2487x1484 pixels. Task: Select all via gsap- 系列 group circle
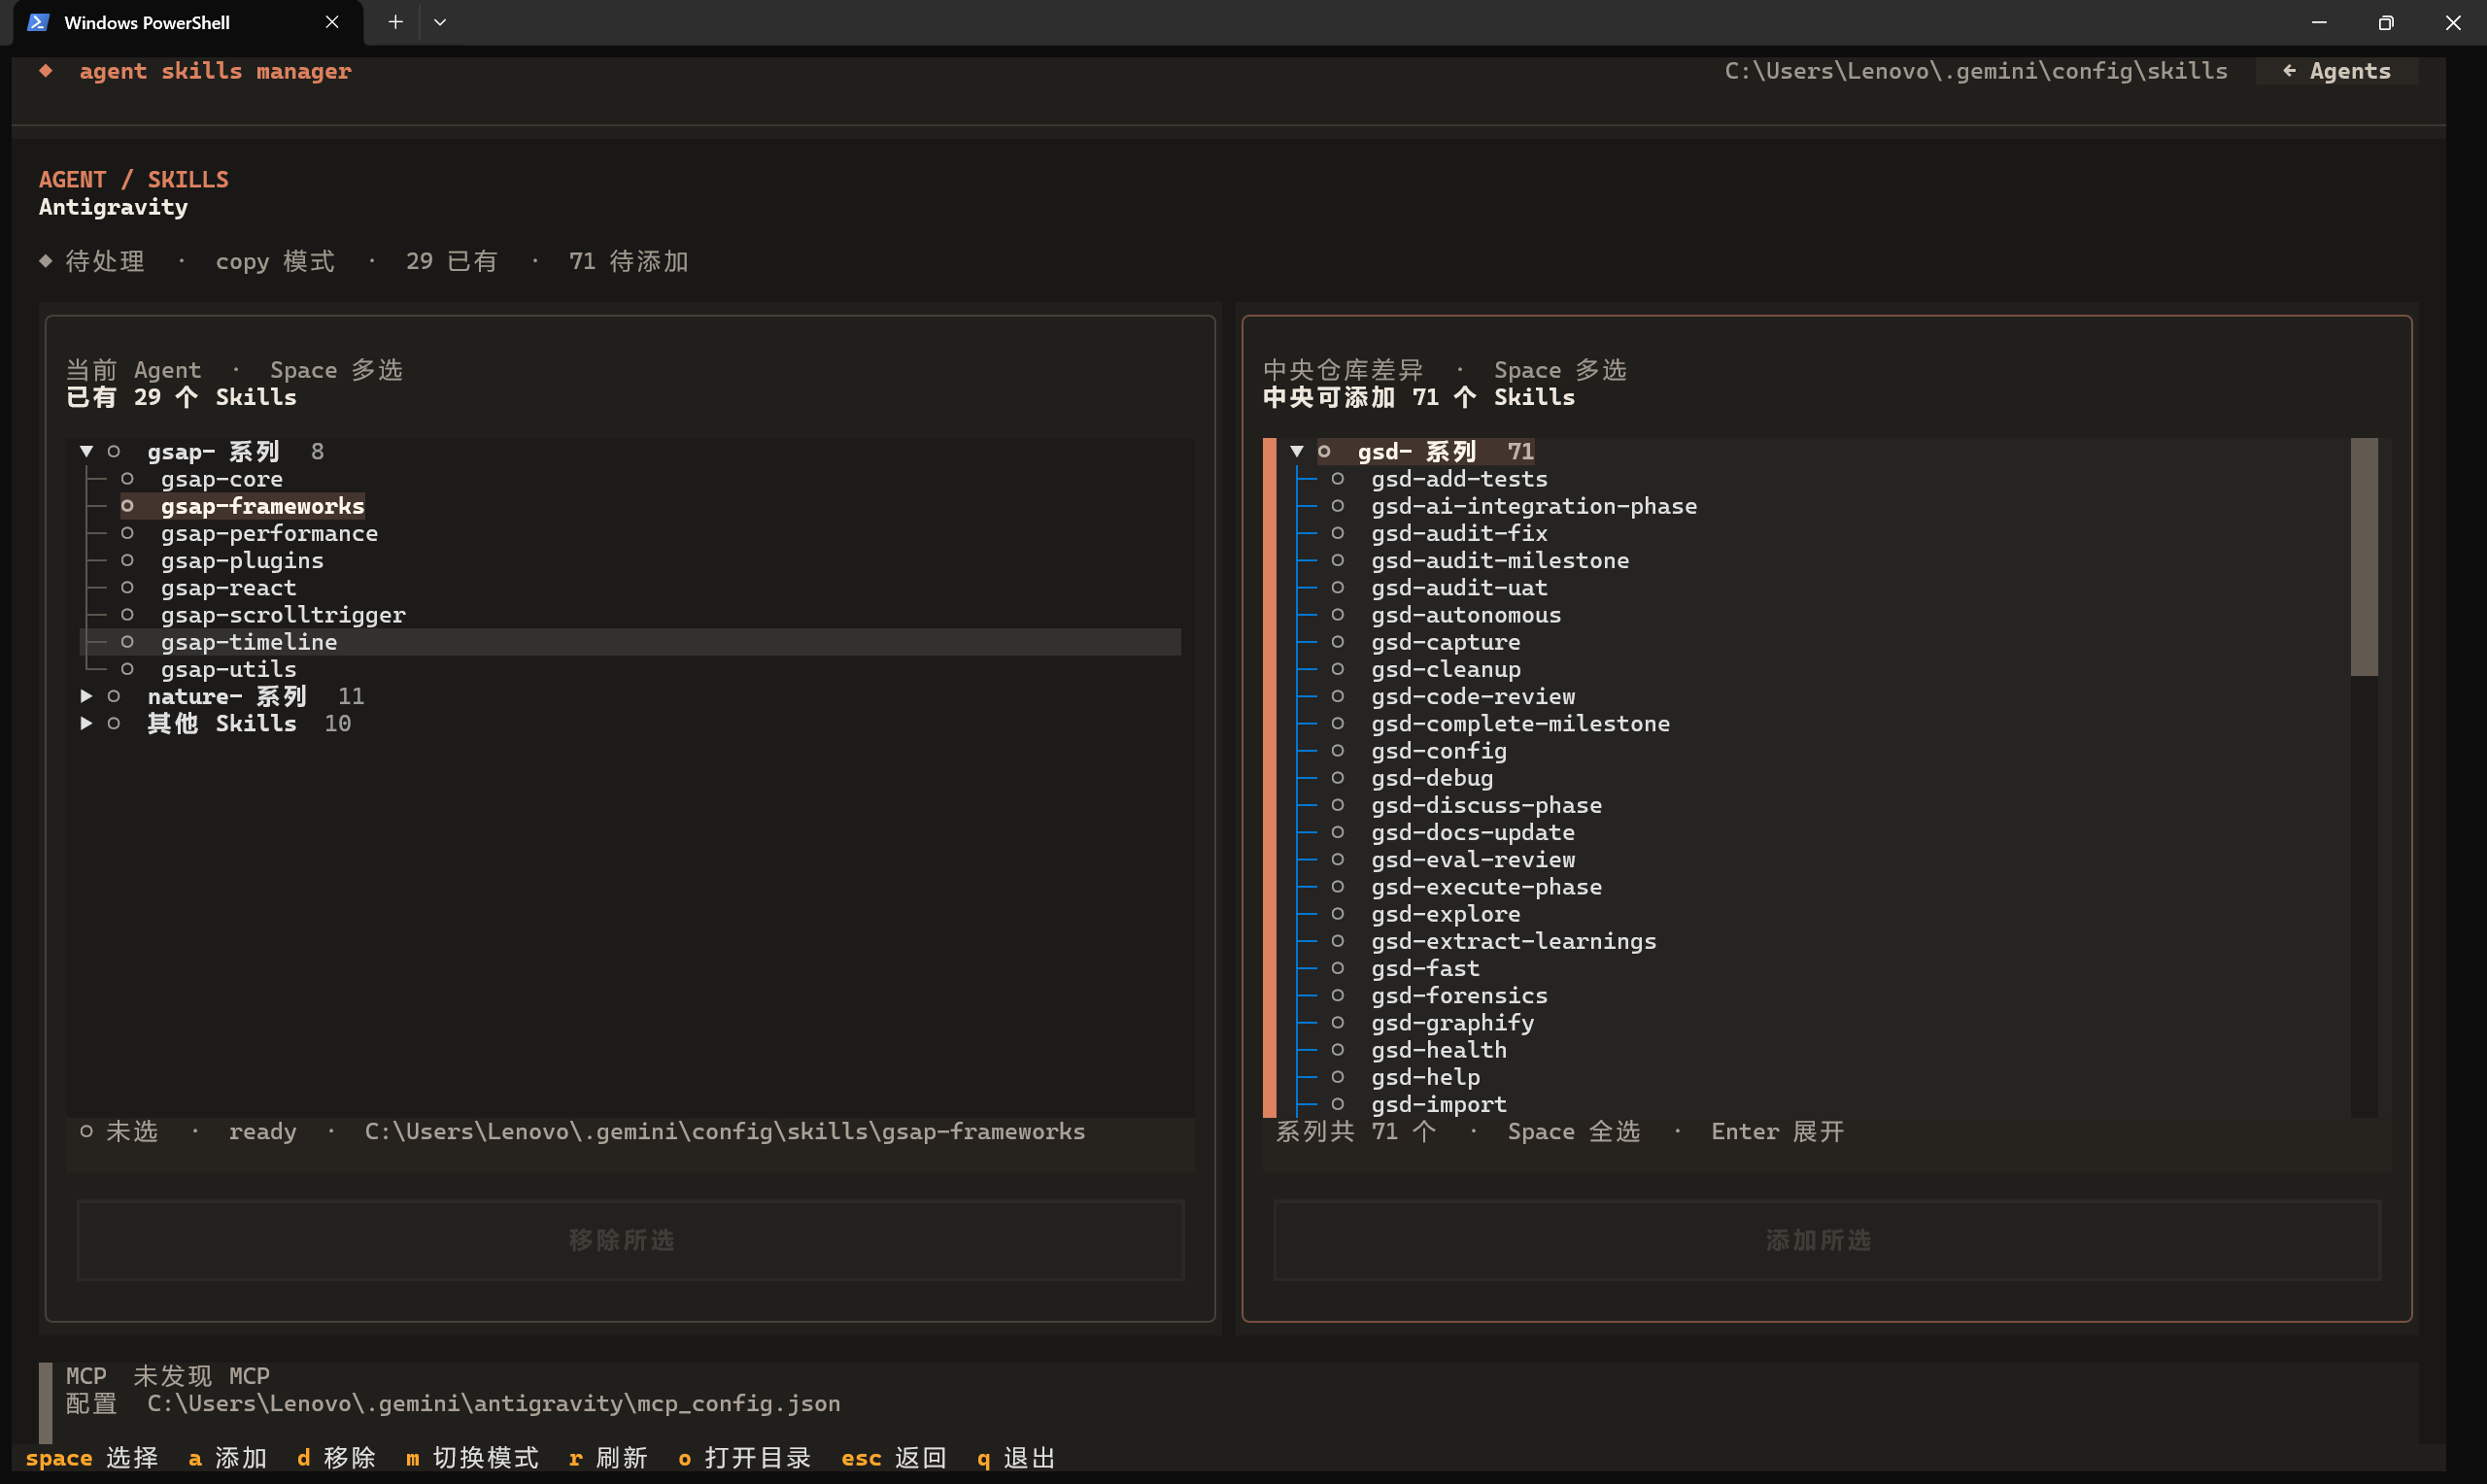coord(114,452)
